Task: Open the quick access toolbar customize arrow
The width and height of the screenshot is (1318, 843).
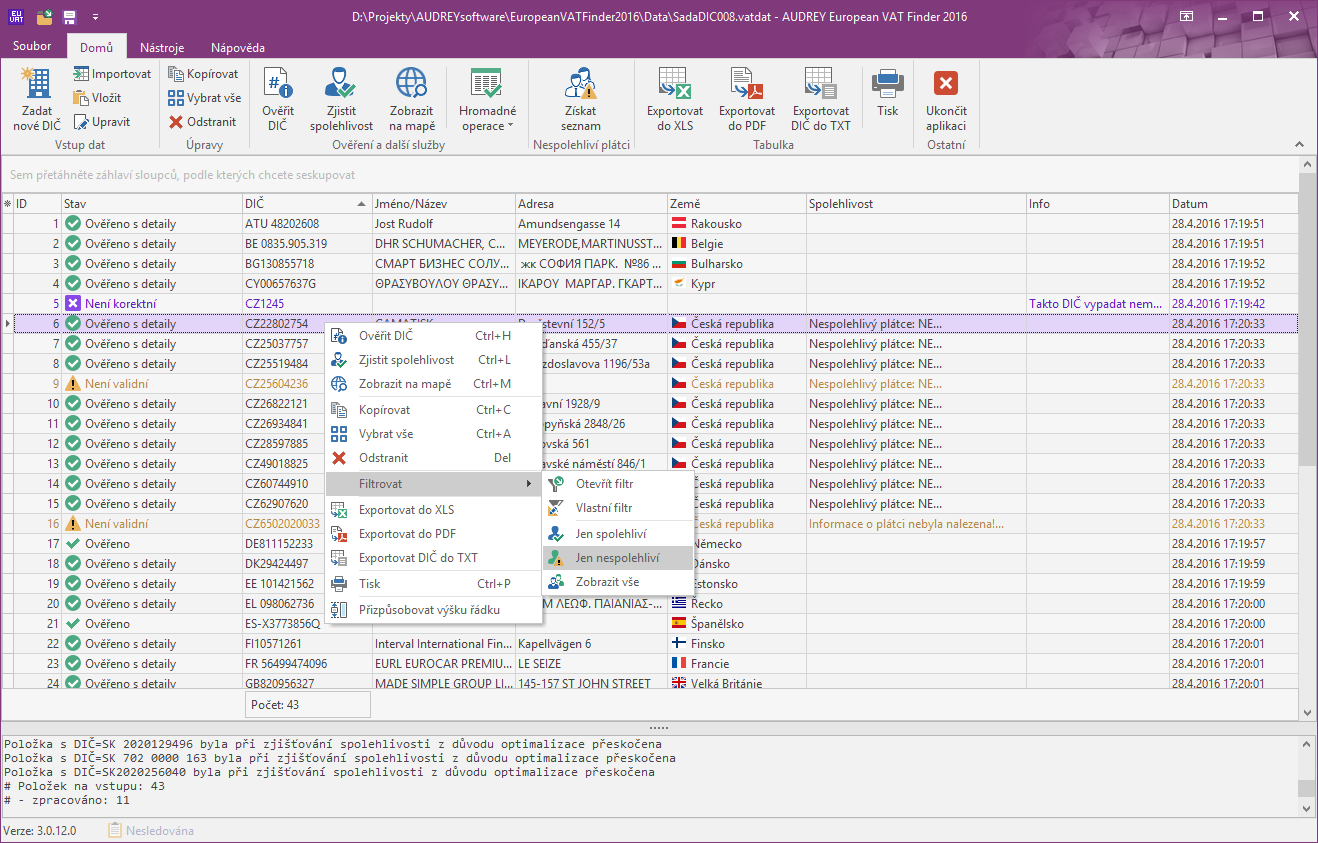Action: pos(95,17)
